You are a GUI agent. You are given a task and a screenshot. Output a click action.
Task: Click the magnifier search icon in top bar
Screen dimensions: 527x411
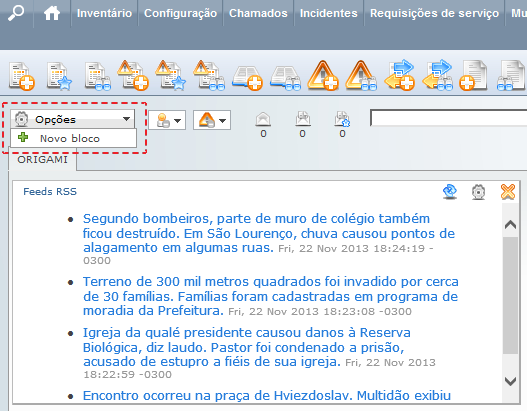click(16, 13)
